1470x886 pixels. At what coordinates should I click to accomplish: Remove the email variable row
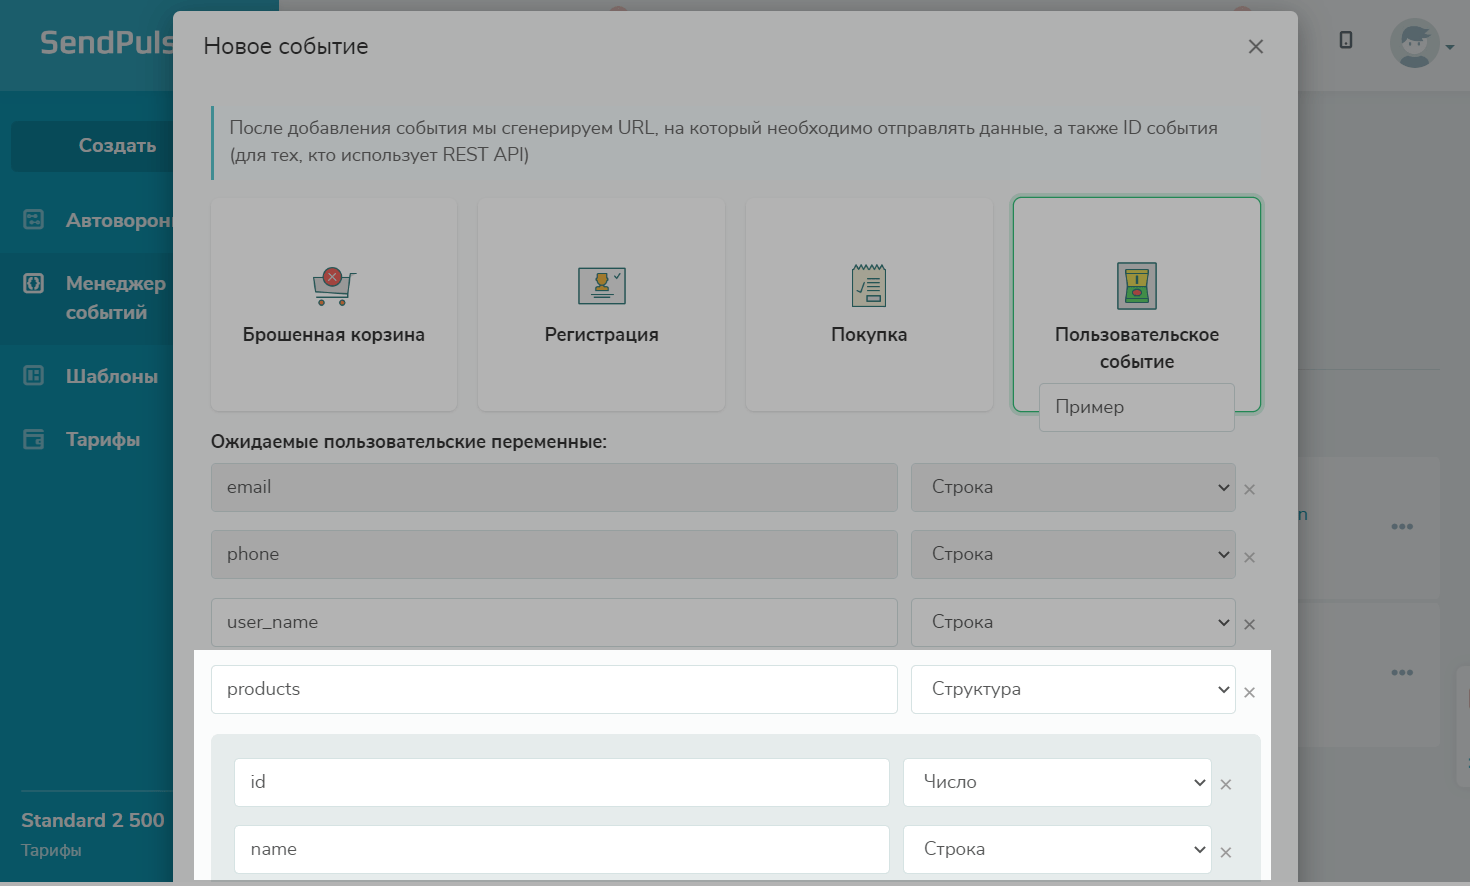[x=1249, y=490]
